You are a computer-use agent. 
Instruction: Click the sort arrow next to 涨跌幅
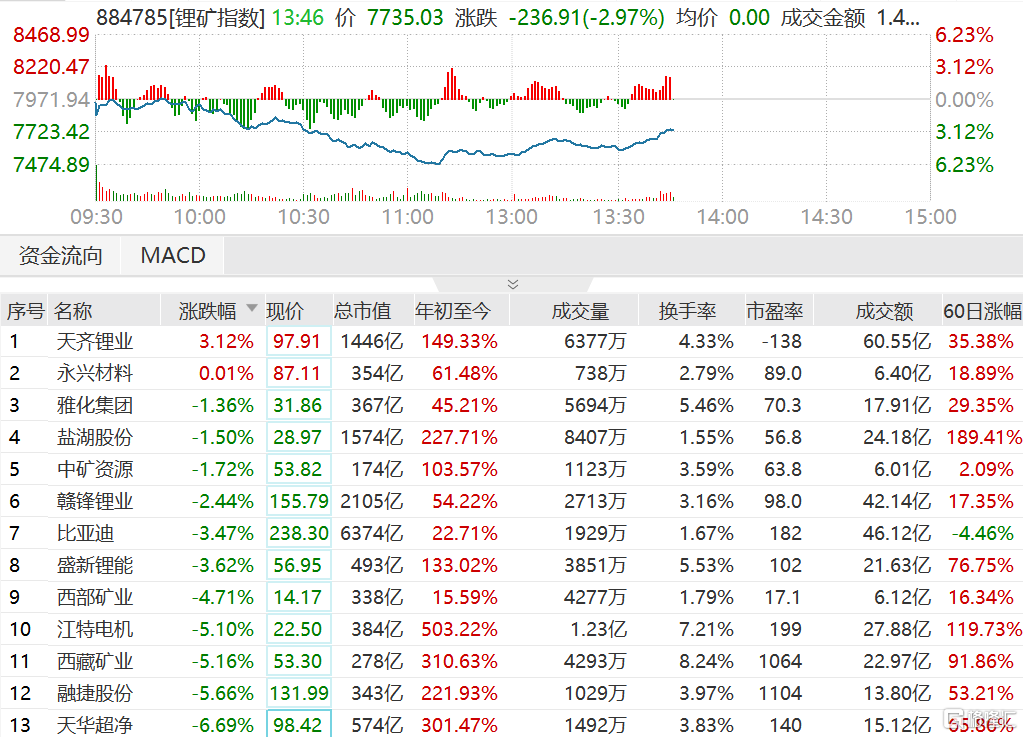click(251, 310)
